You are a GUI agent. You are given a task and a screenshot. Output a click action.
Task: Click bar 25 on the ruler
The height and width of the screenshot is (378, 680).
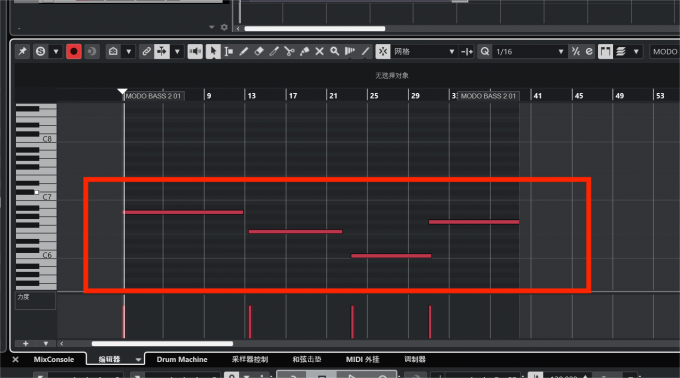(x=374, y=96)
